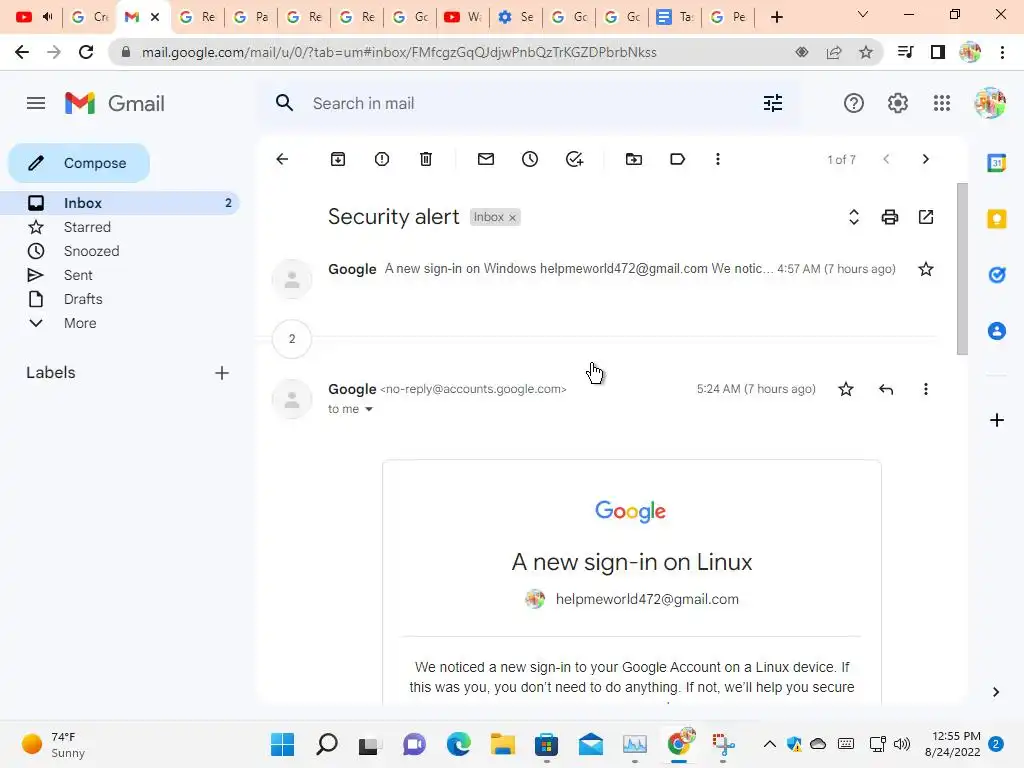Delete conversation with trash icon
This screenshot has width=1024, height=768.
click(426, 159)
